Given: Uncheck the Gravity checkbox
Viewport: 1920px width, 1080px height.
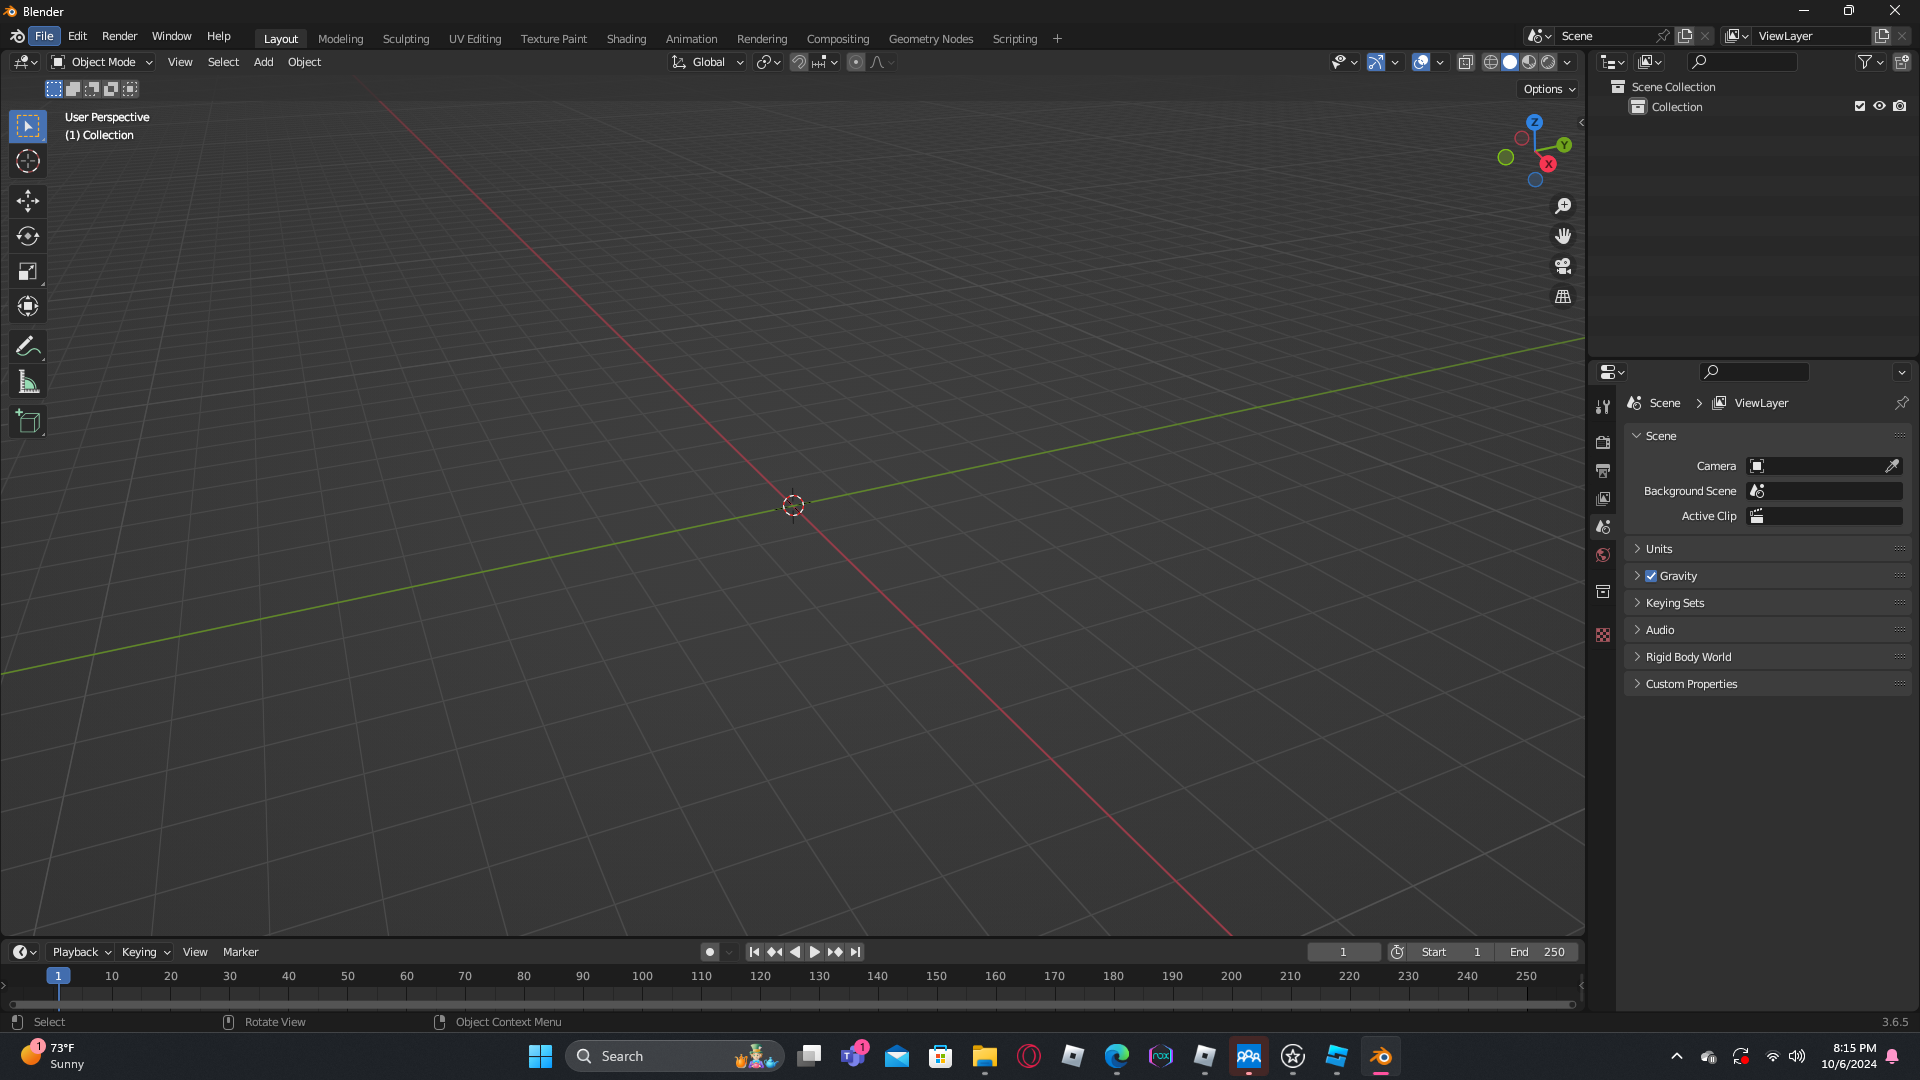Looking at the screenshot, I should (x=1651, y=576).
